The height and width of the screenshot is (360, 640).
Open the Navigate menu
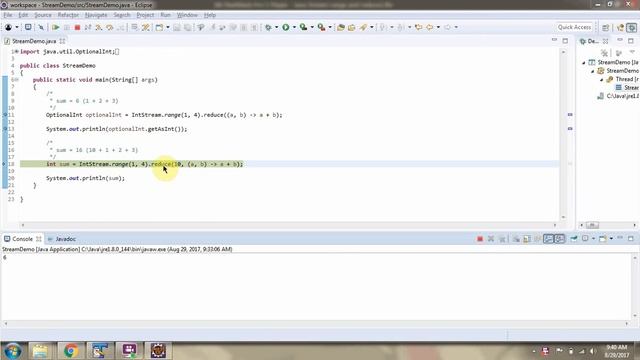(96, 15)
